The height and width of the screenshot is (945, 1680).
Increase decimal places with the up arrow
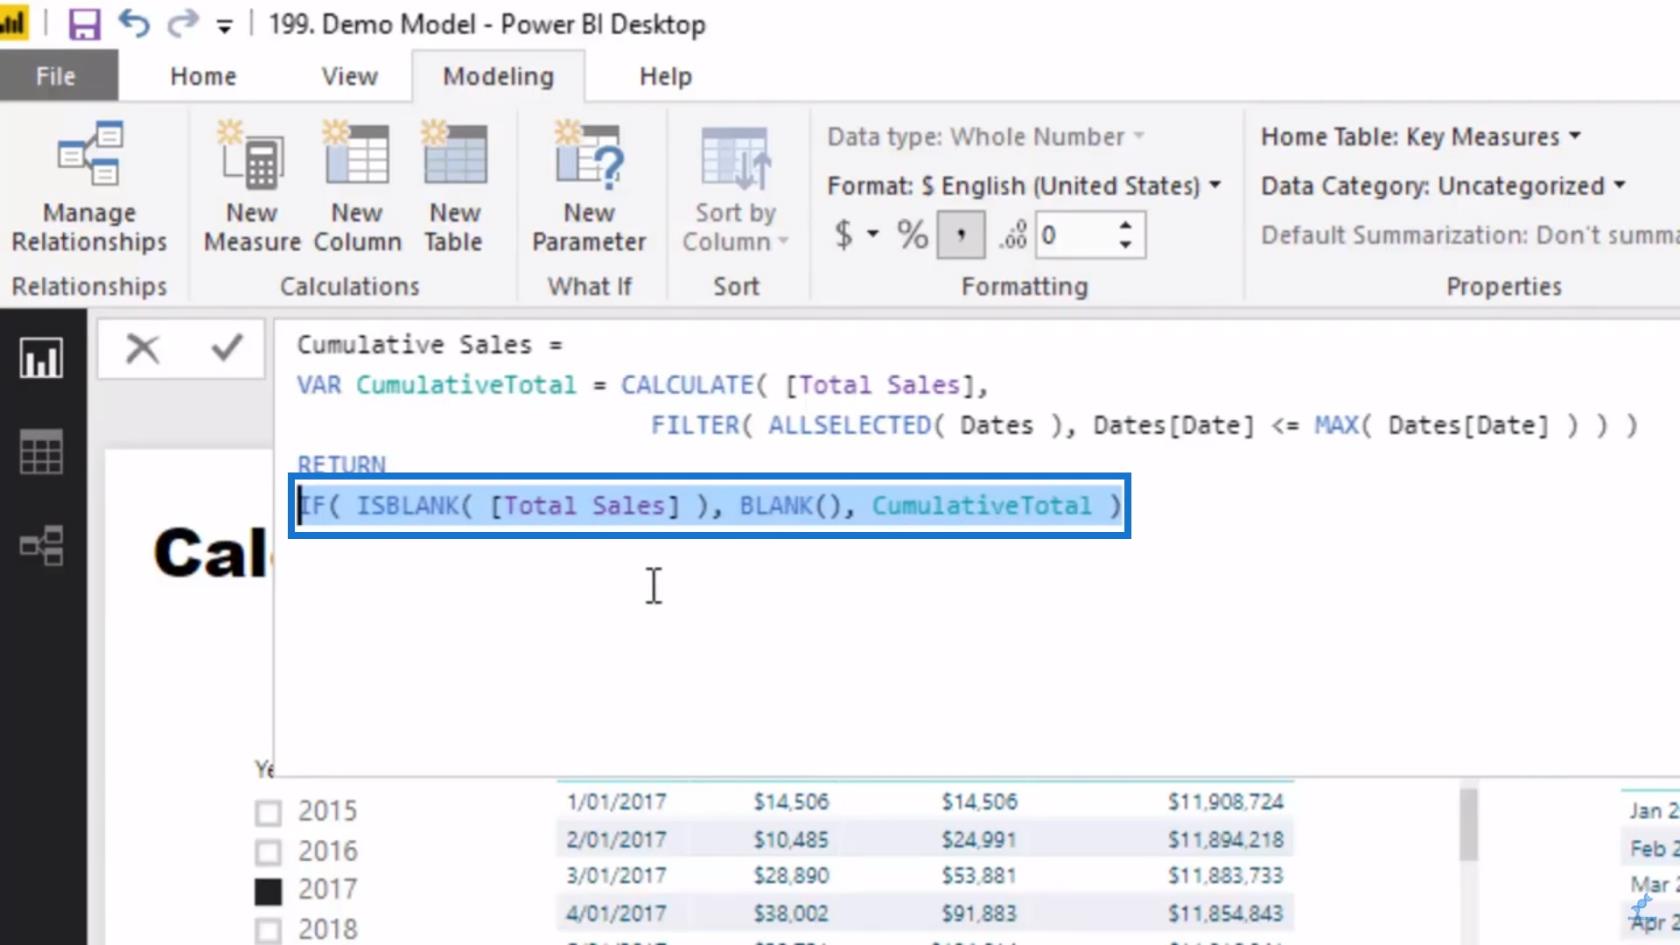click(x=1126, y=226)
